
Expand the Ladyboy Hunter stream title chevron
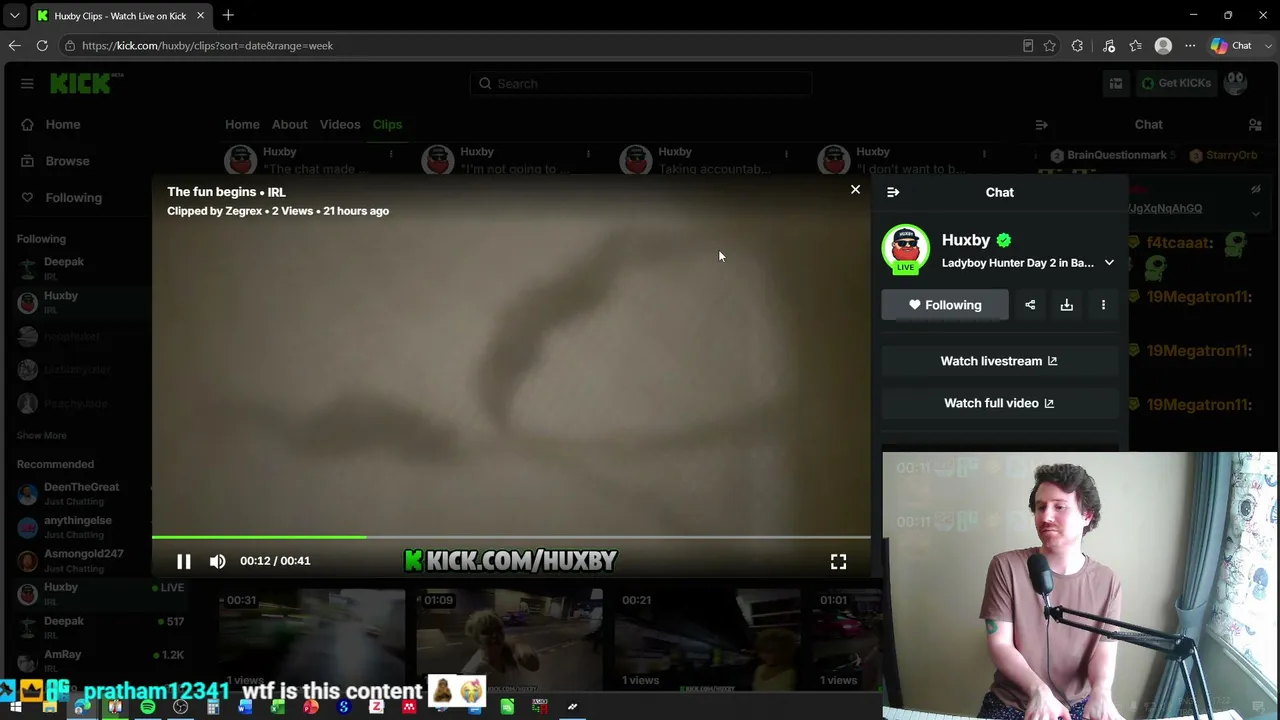point(1109,263)
